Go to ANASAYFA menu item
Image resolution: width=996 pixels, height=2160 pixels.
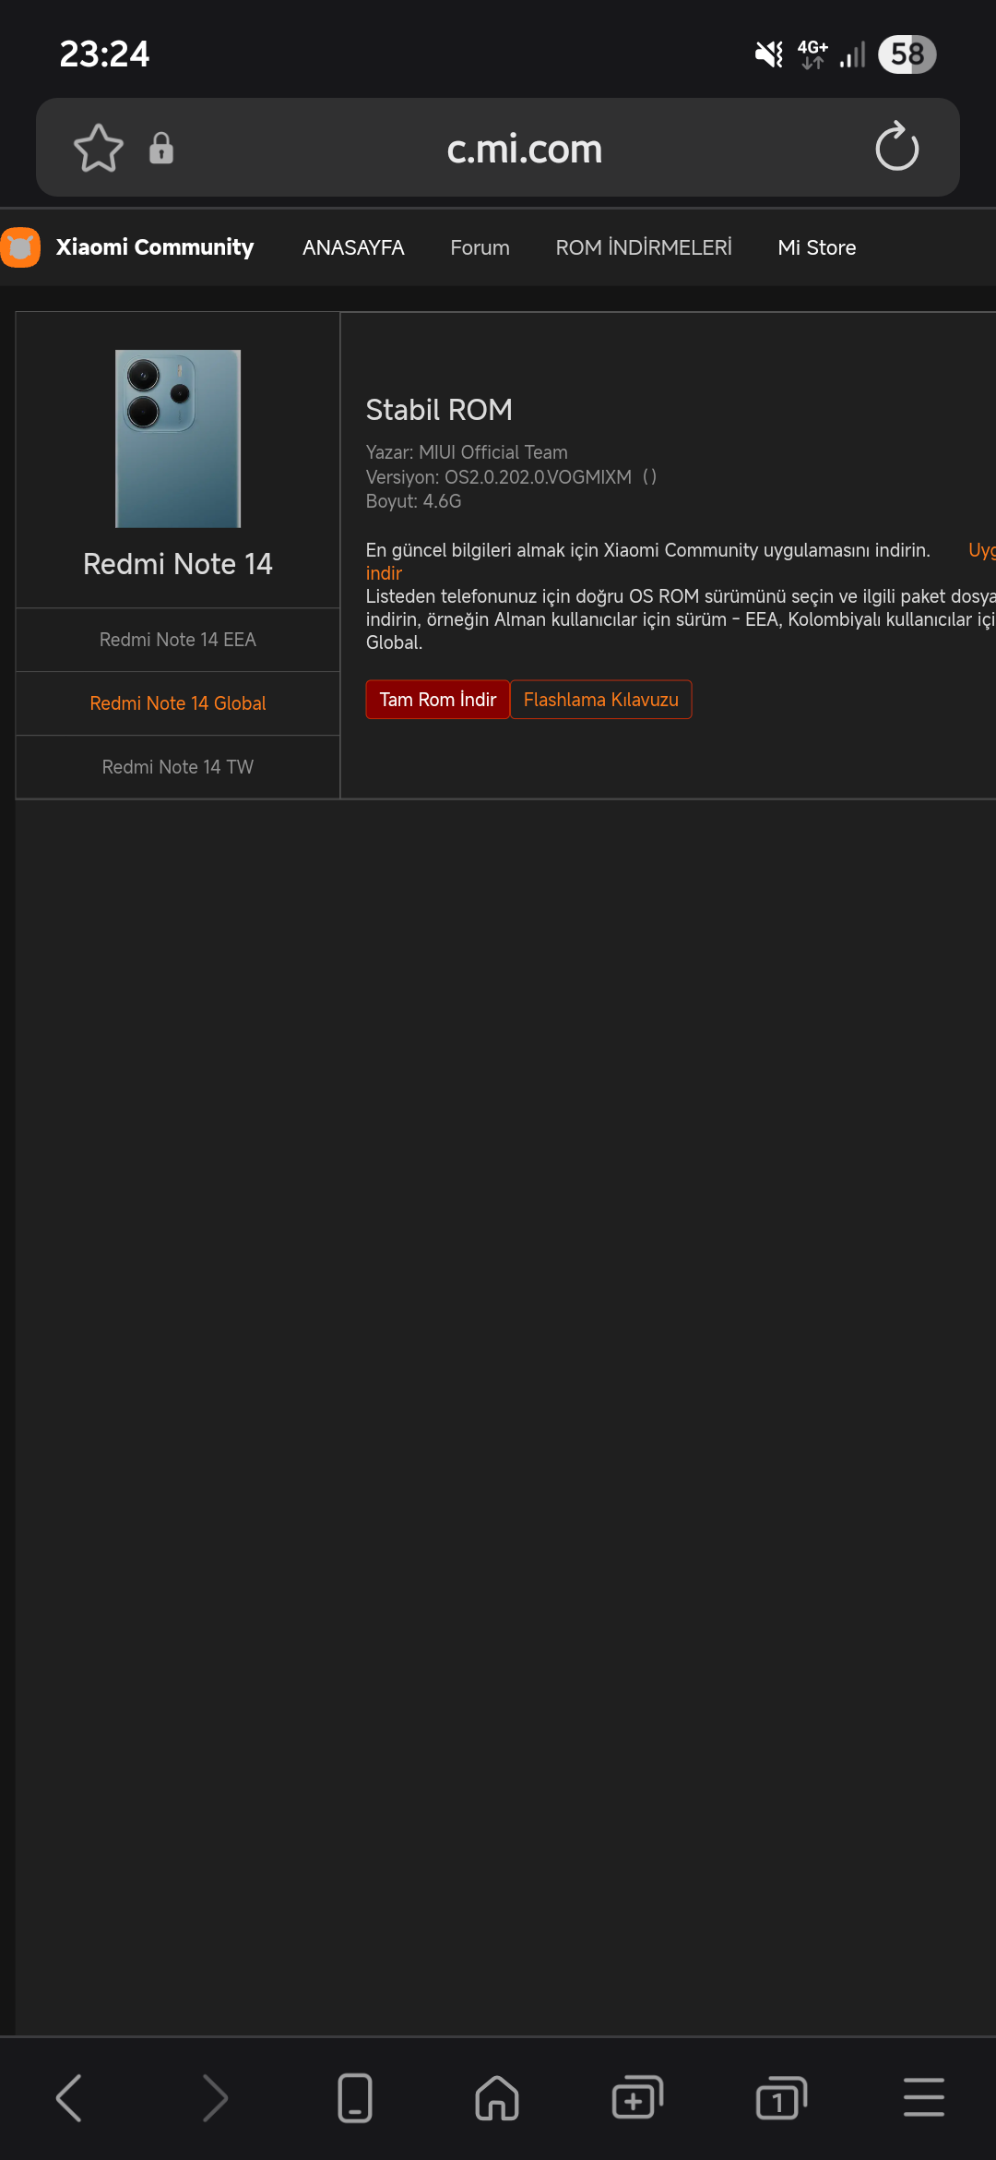353,247
